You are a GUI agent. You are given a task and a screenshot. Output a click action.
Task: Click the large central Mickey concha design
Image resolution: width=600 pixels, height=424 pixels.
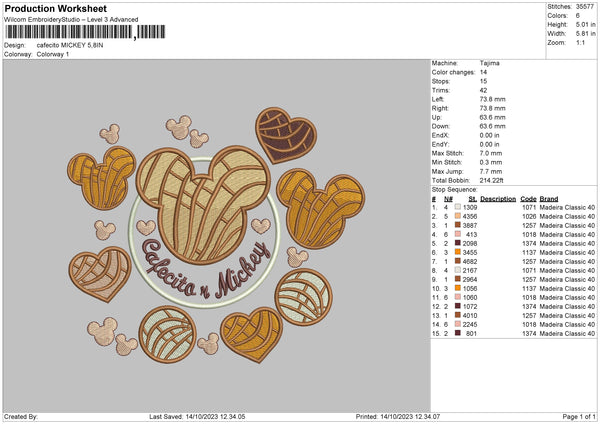pyautogui.click(x=203, y=205)
